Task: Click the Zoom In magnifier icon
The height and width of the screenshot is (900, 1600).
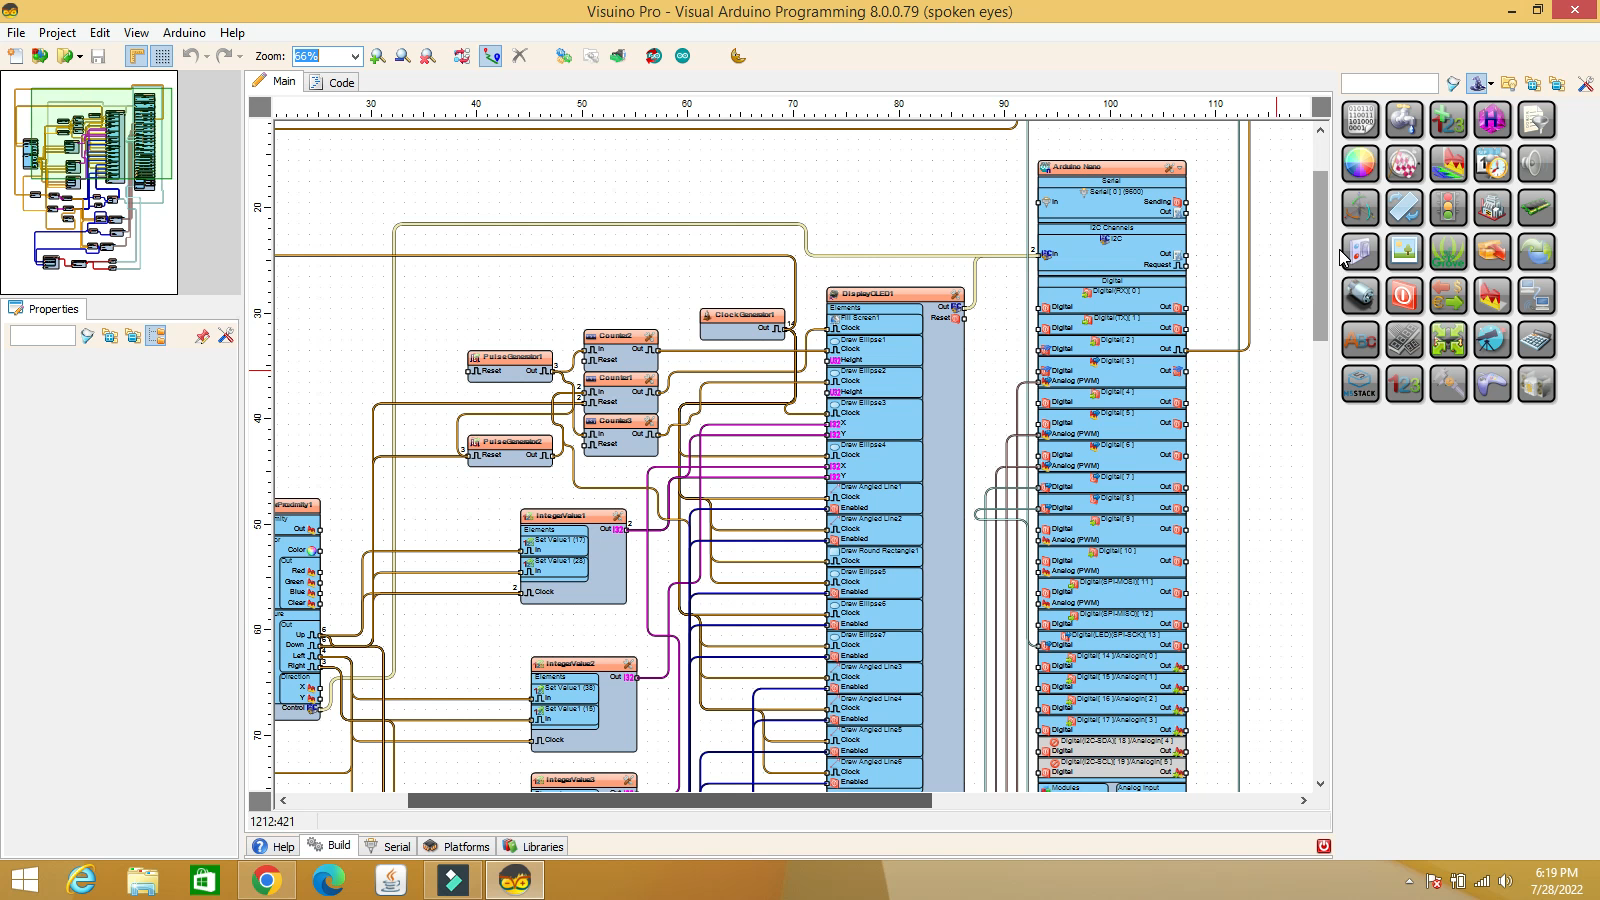Action: pos(377,56)
